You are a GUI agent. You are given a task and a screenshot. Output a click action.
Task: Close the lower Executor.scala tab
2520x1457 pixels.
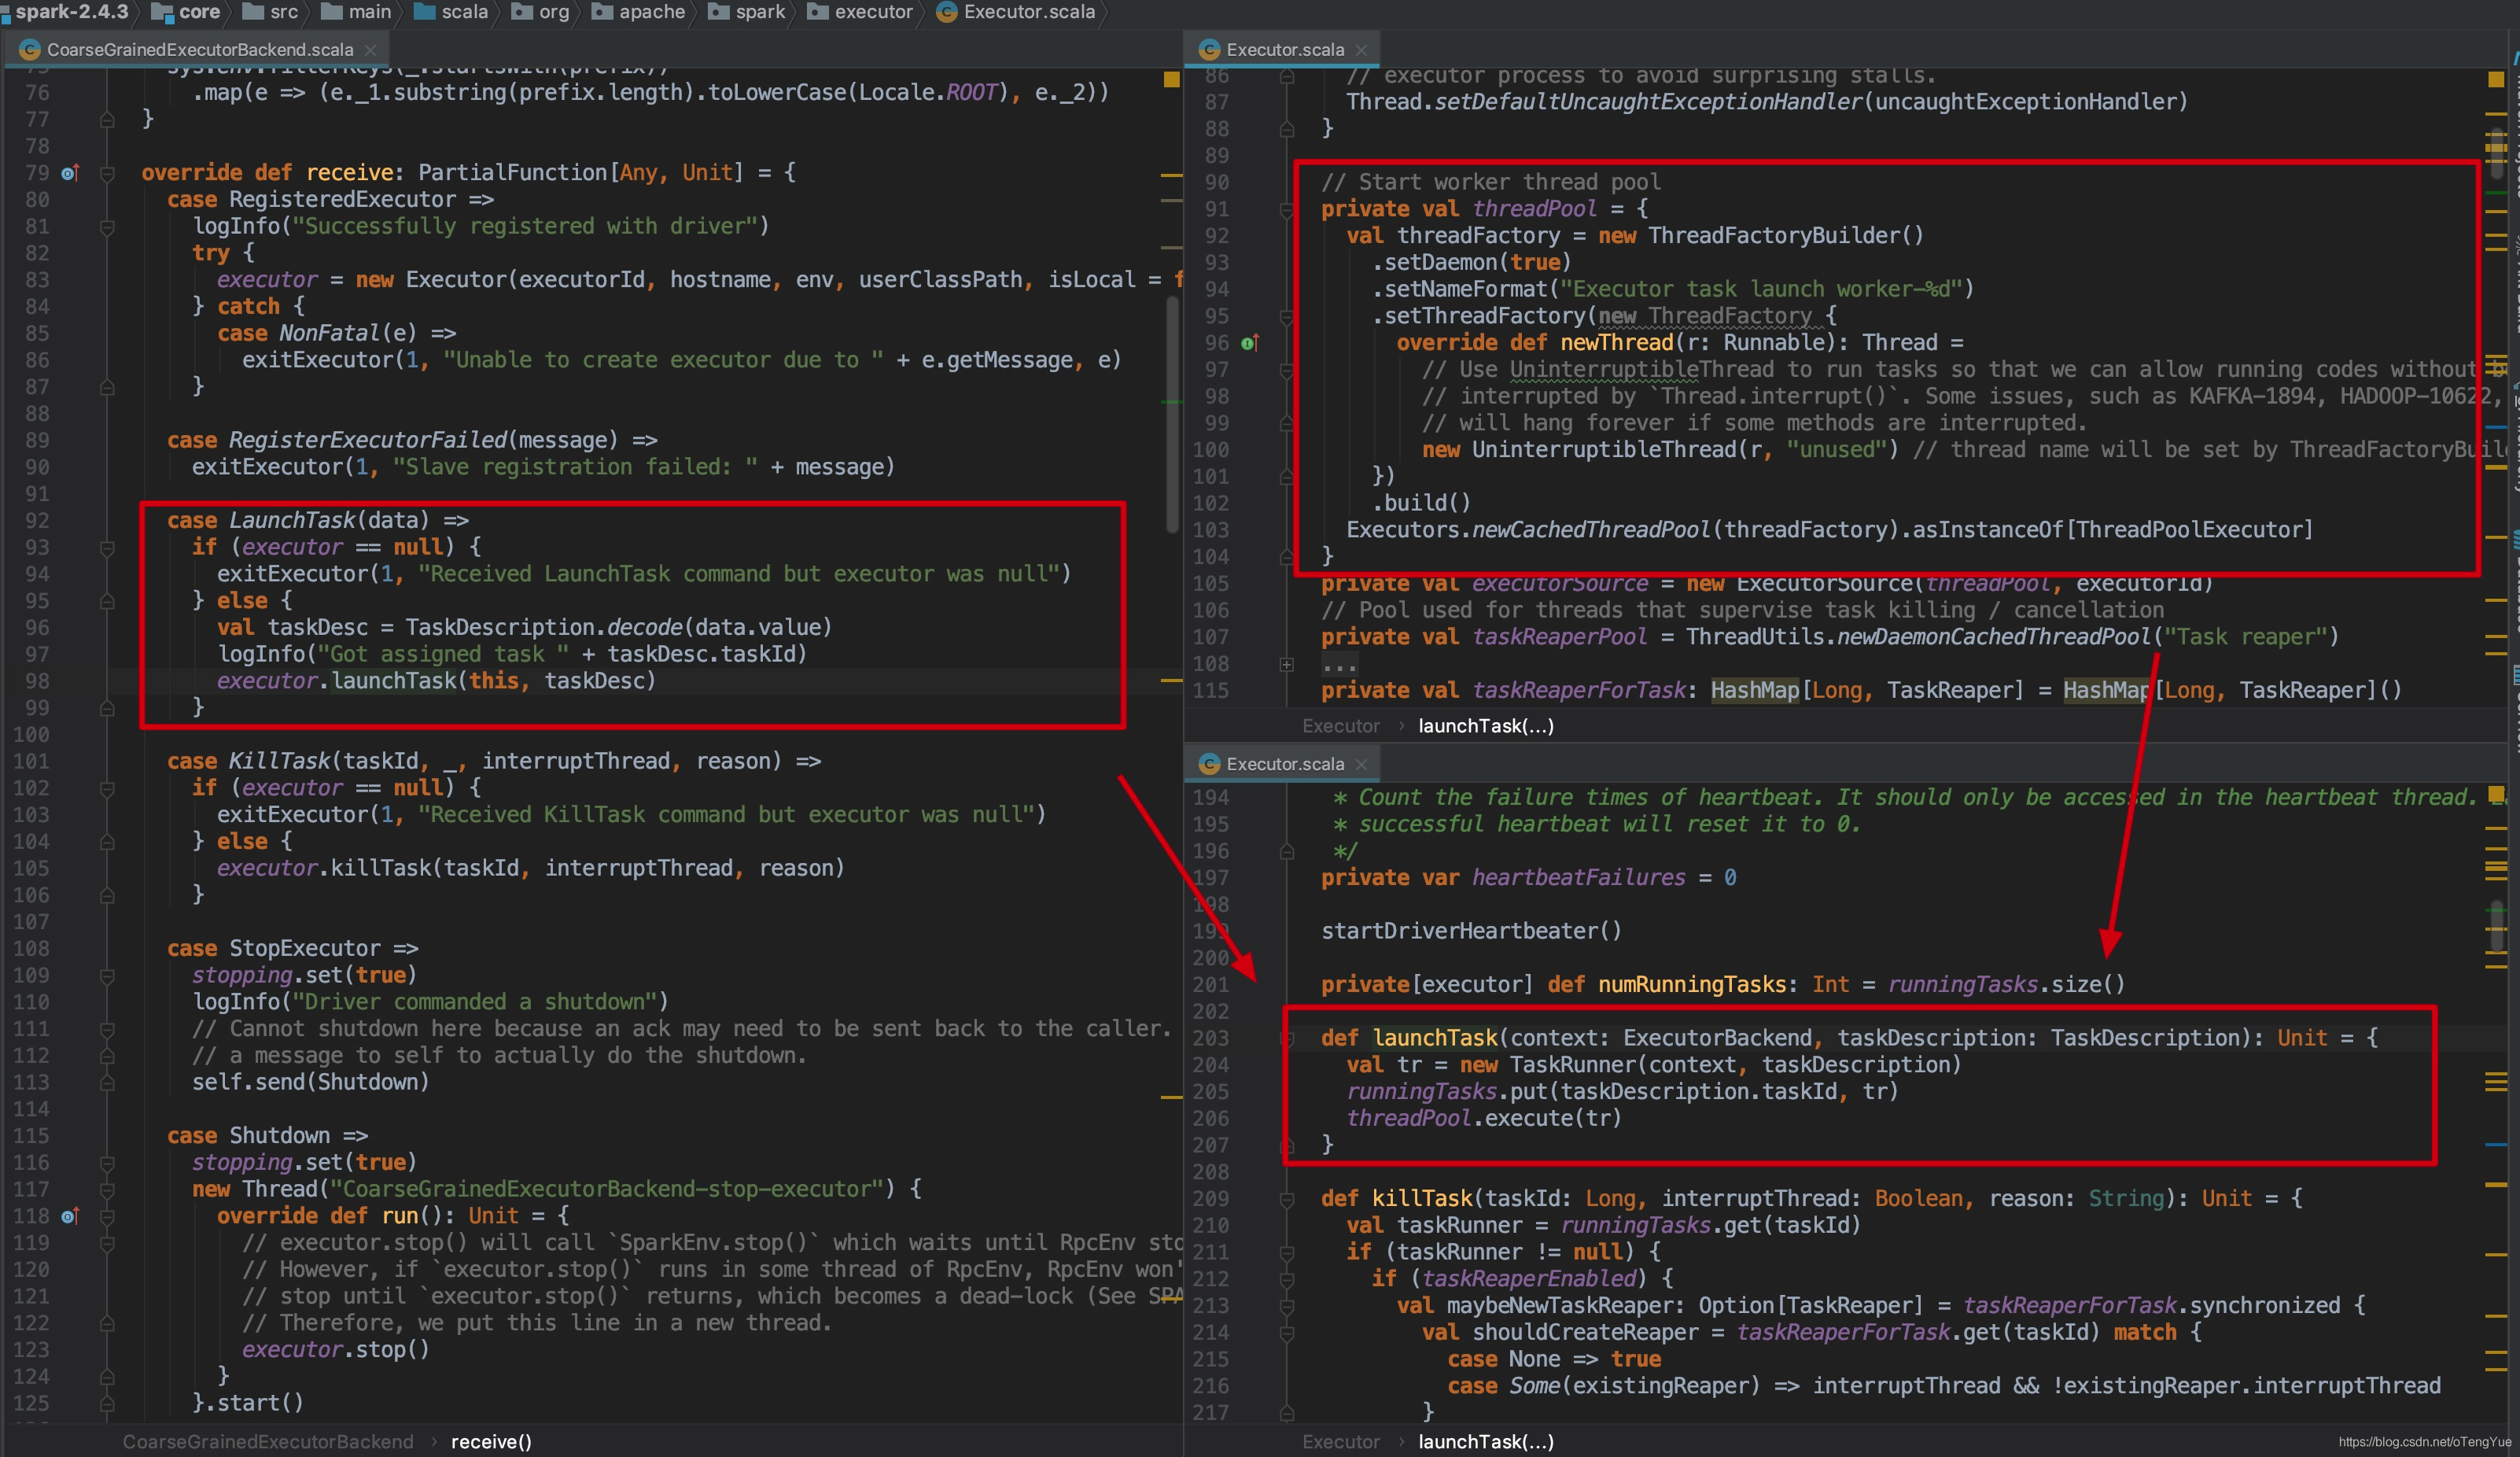1361,764
